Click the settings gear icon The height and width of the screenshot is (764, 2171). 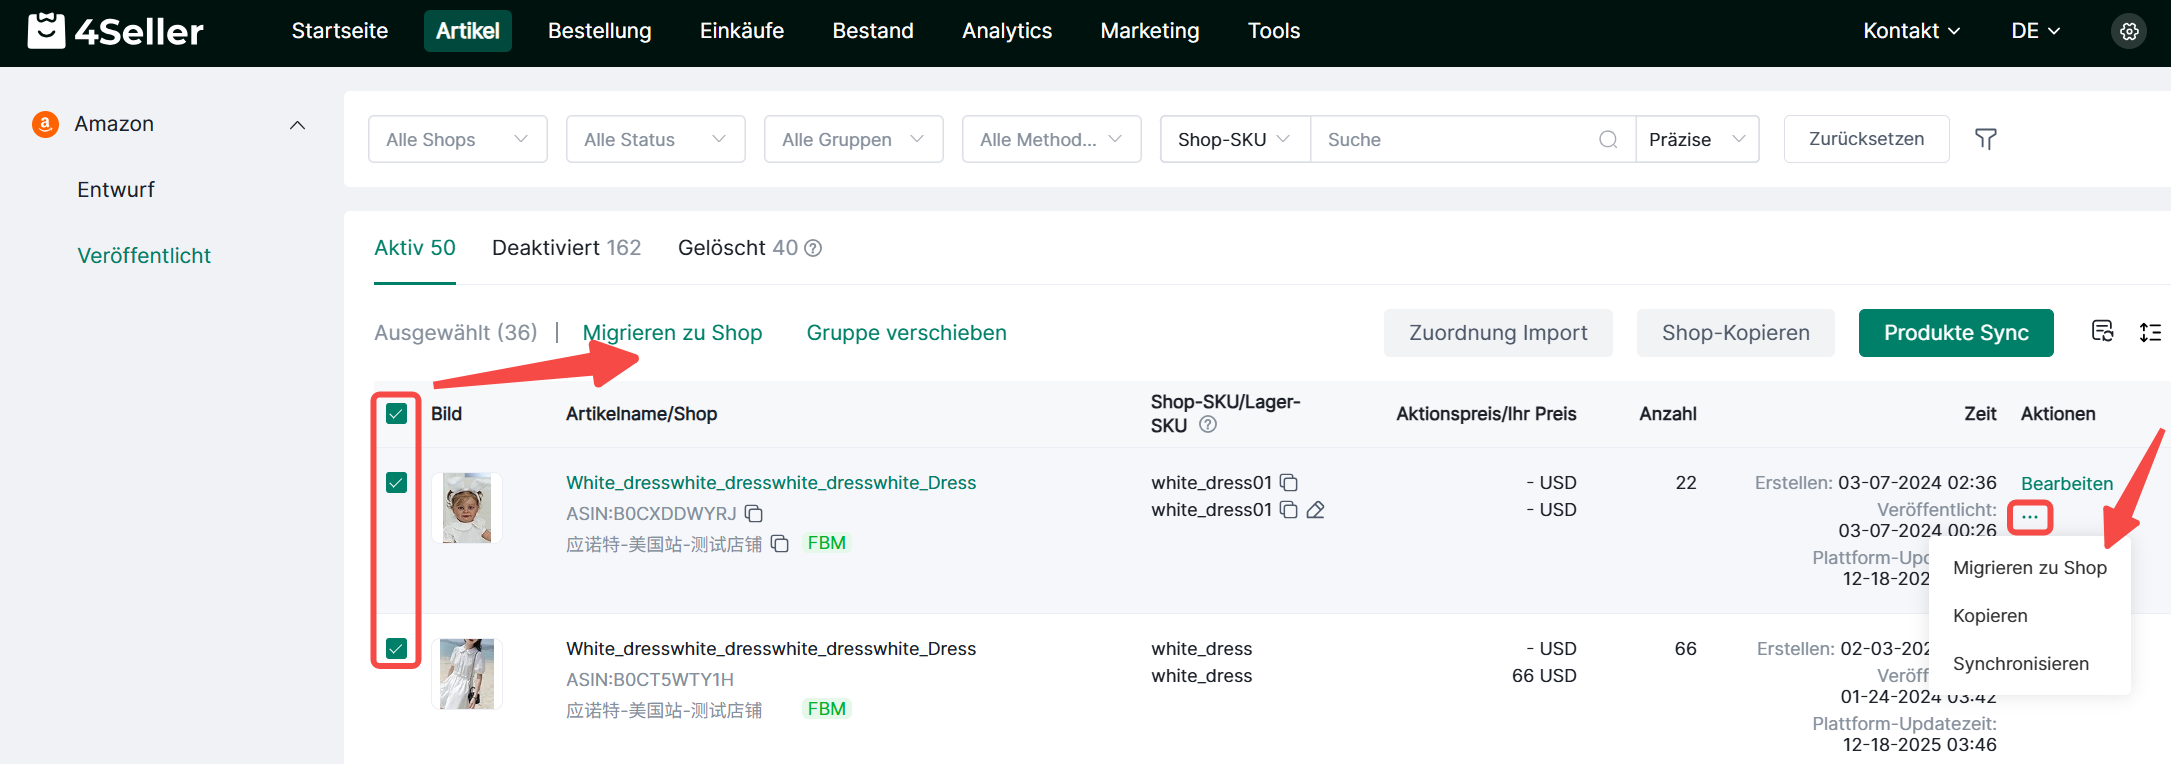[x=2129, y=31]
